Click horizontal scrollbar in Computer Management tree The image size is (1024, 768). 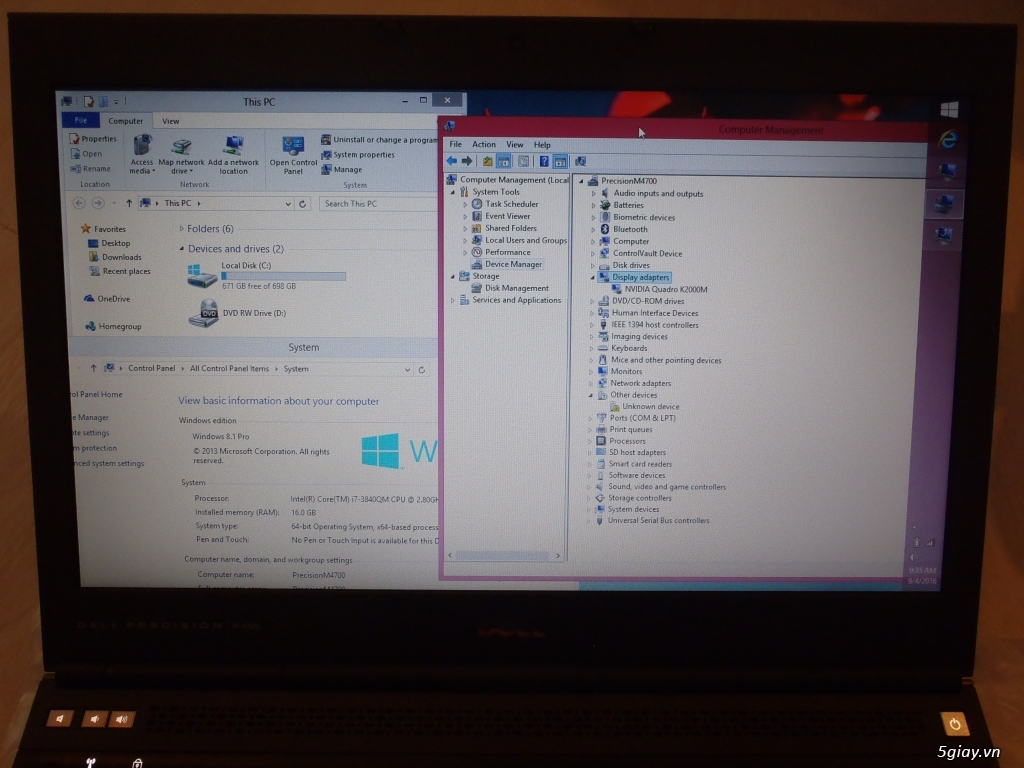pyautogui.click(x=504, y=556)
